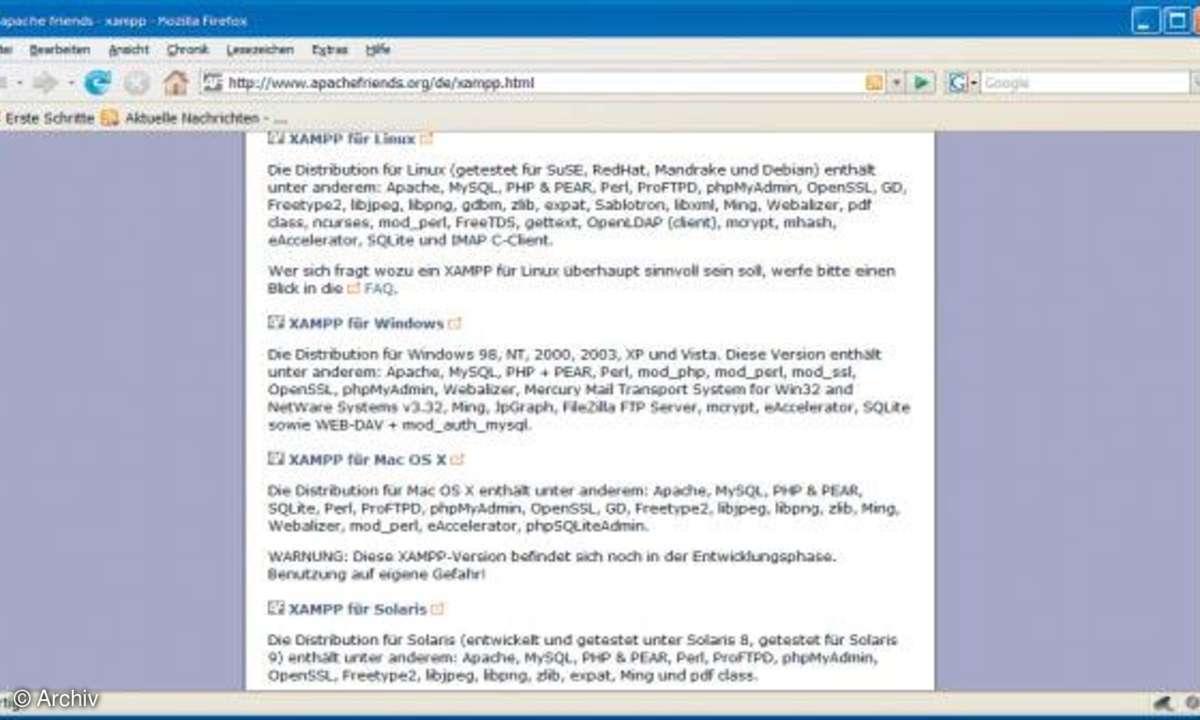Viewport: 1200px width, 720px height.
Task: Open the Google search engine selector
Action: tap(962, 83)
